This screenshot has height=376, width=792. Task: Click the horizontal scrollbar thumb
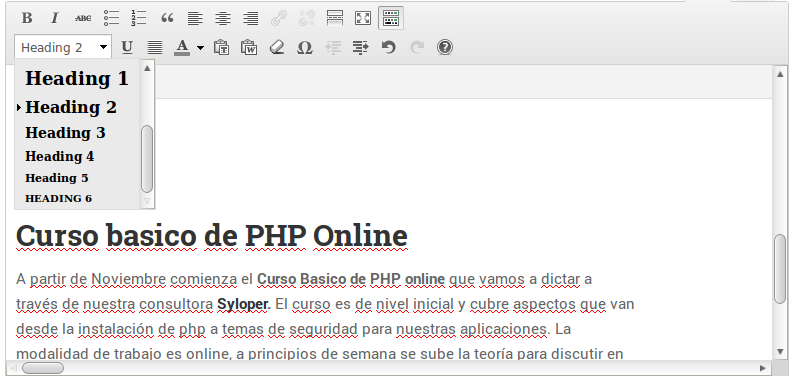click(43, 368)
